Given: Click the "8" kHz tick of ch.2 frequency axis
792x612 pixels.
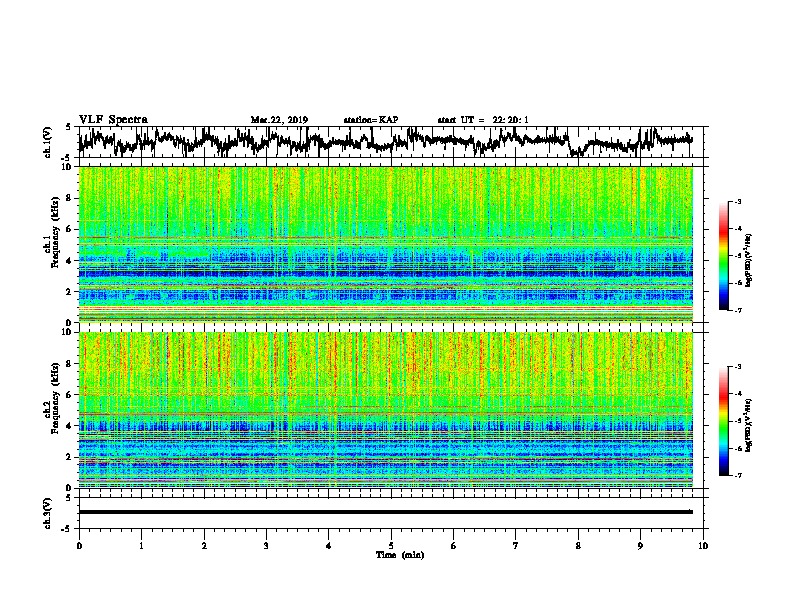Looking at the screenshot, I should (70, 364).
